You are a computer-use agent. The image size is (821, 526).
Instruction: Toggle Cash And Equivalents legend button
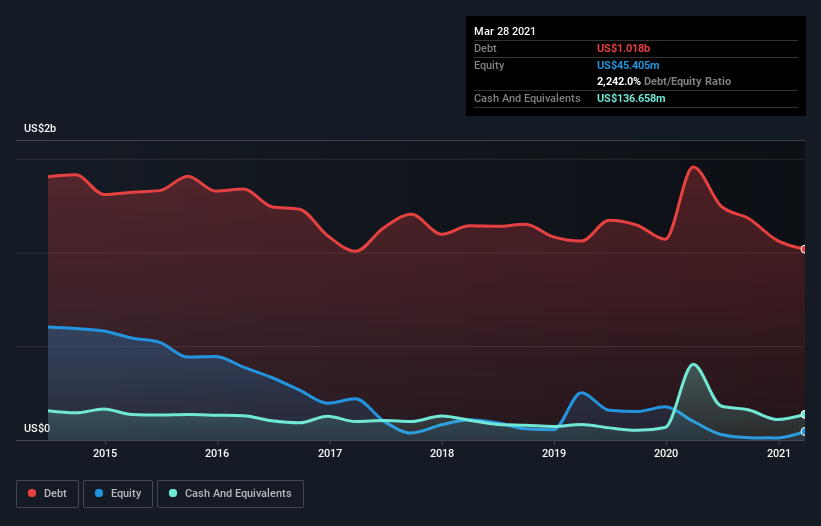click(230, 494)
